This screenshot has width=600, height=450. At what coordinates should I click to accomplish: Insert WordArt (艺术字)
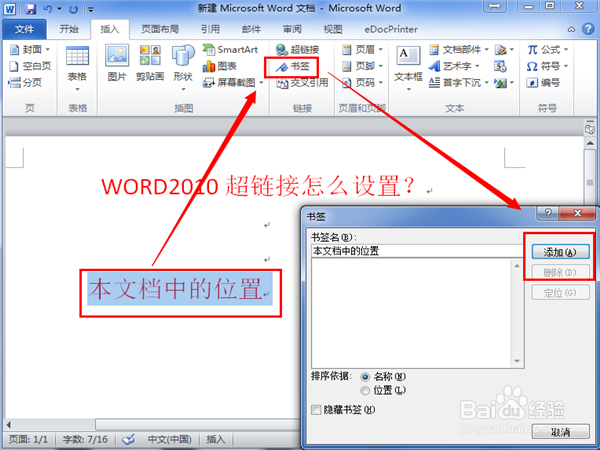[x=454, y=66]
